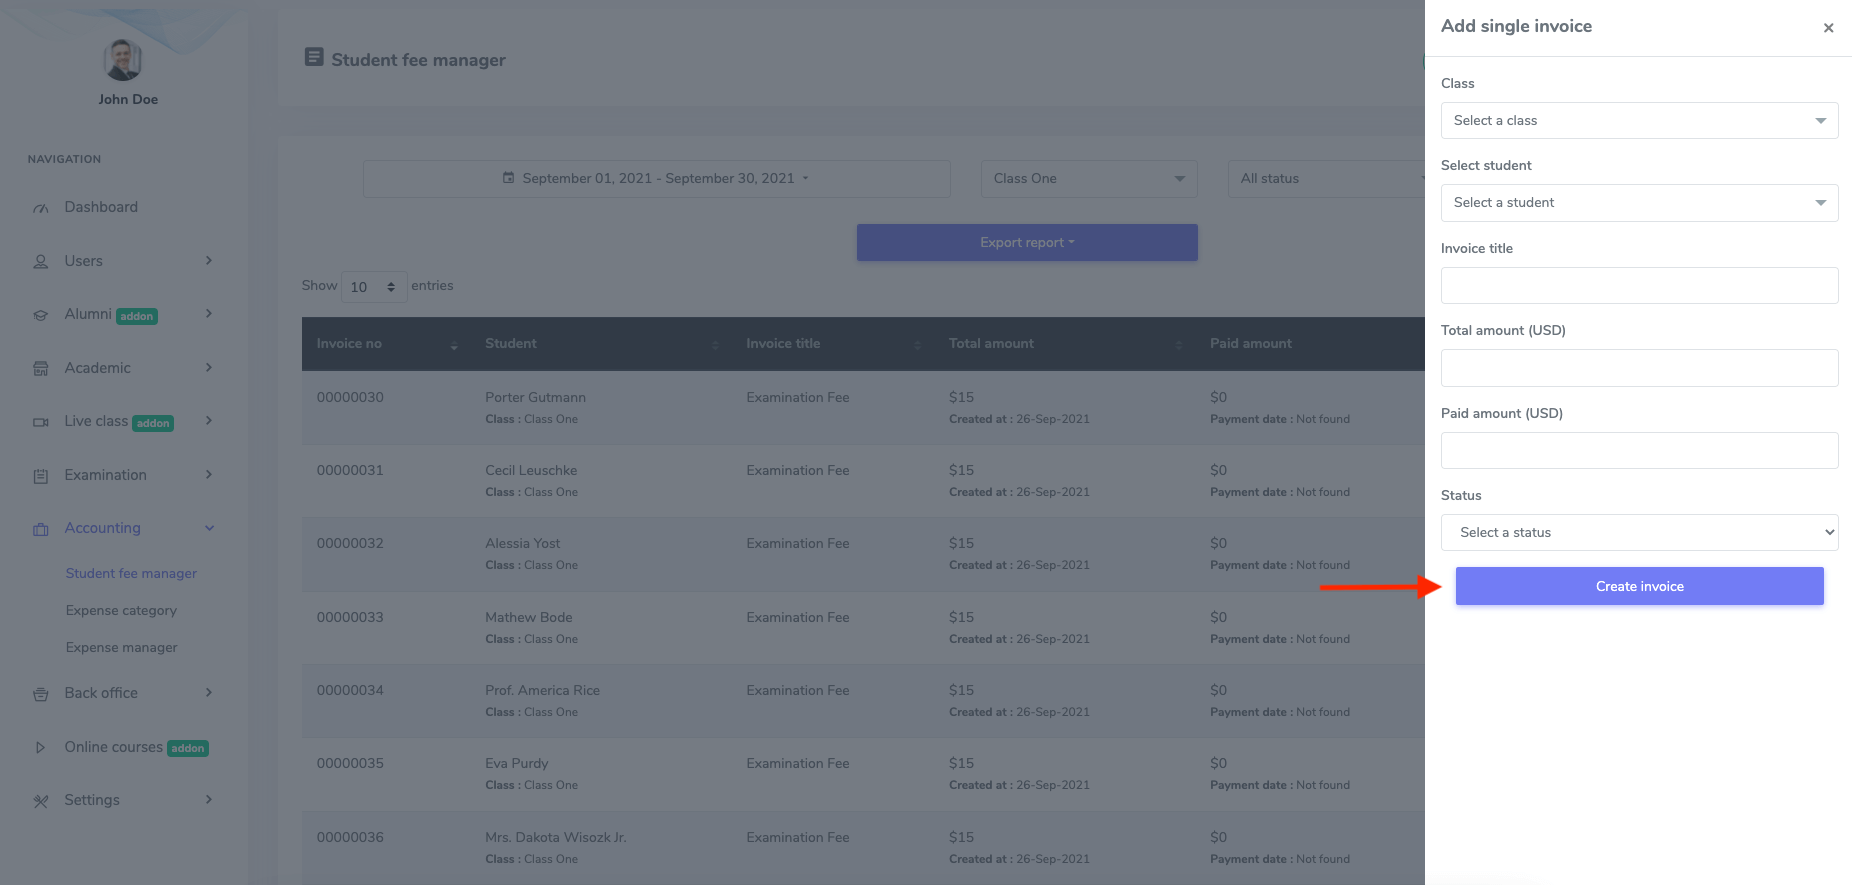Open the Select a student dropdown
The height and width of the screenshot is (885, 1852).
pos(1639,203)
